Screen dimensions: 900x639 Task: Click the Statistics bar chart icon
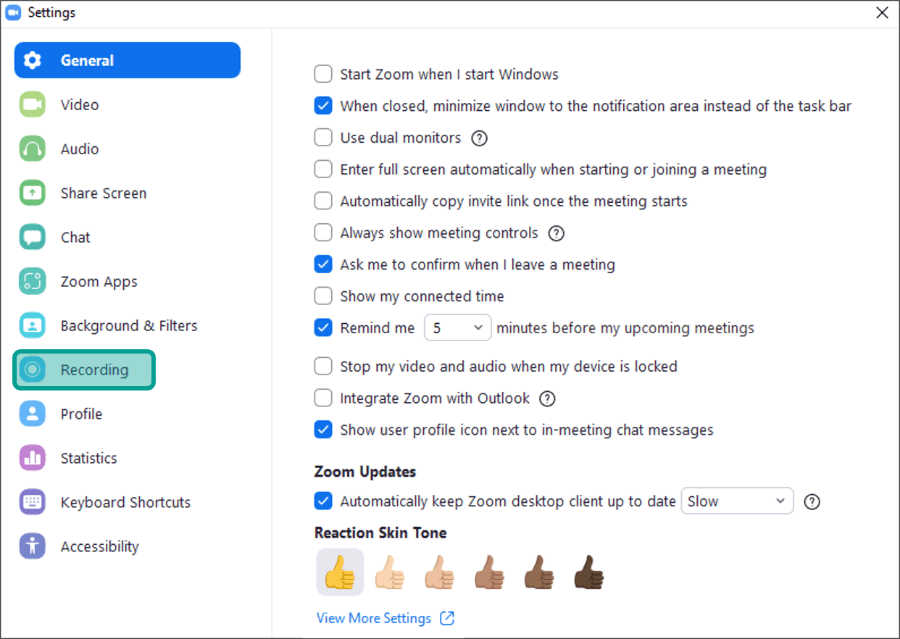tap(32, 458)
